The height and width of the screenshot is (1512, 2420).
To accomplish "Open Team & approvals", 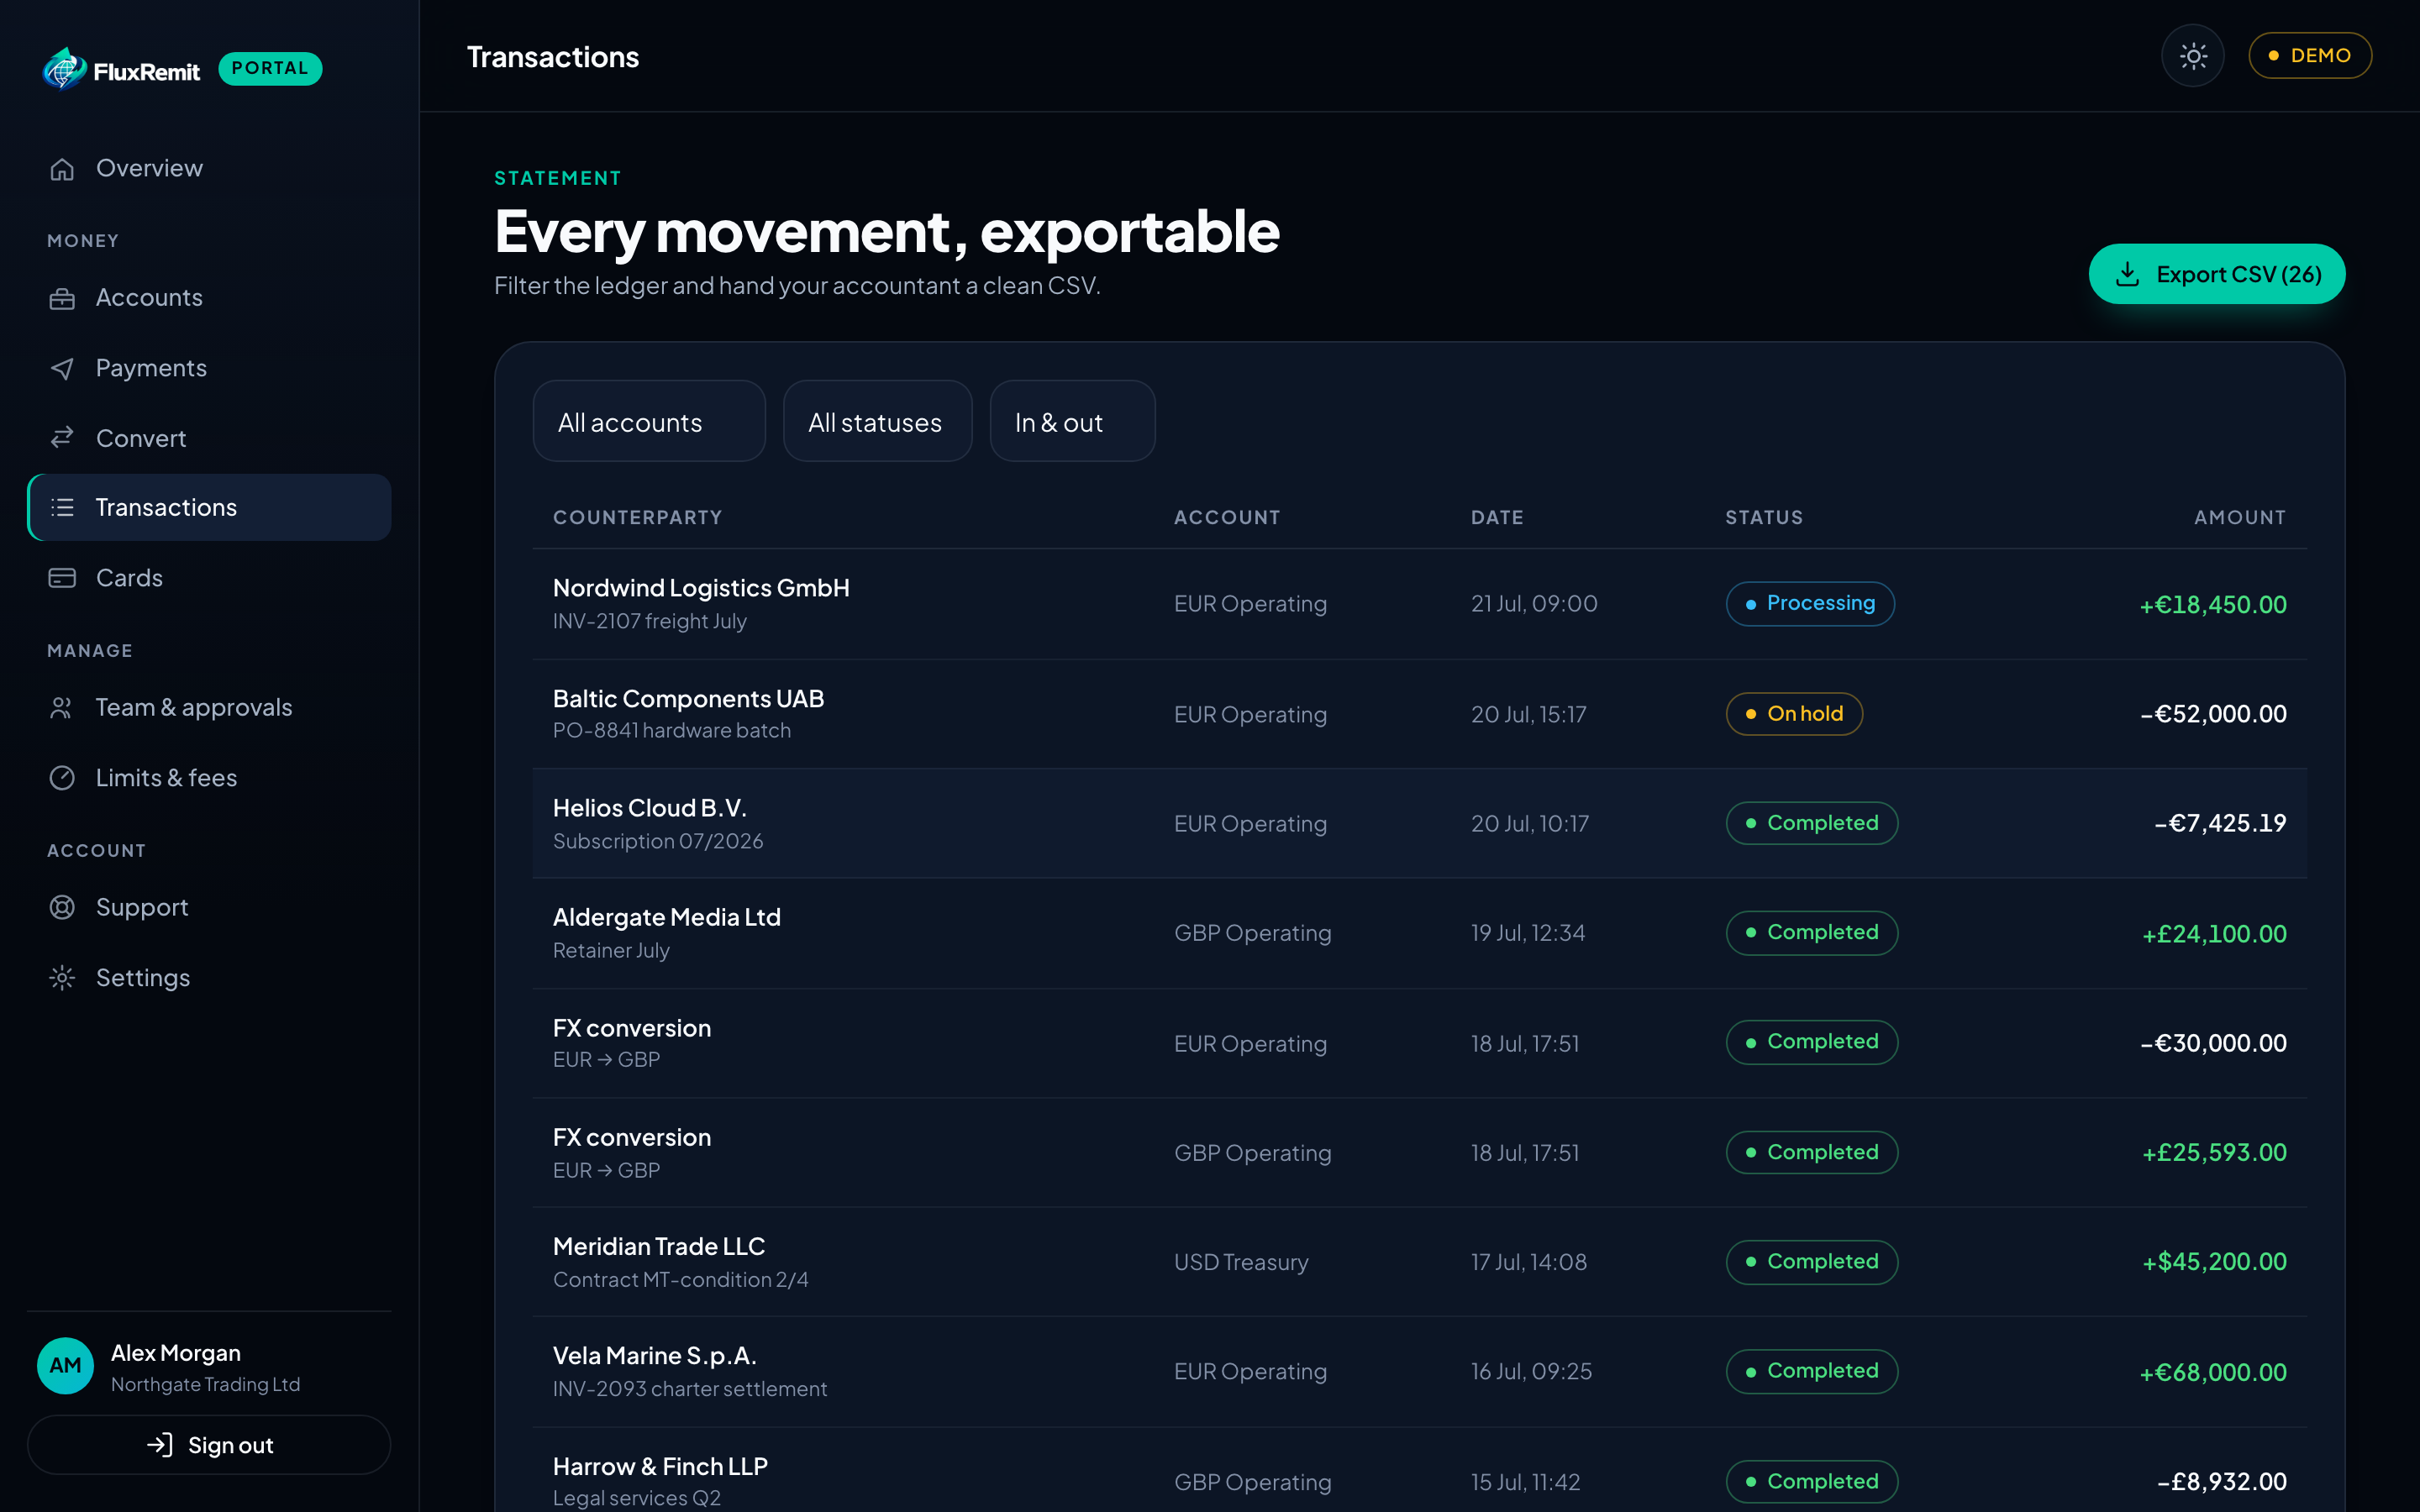I will click(x=209, y=708).
